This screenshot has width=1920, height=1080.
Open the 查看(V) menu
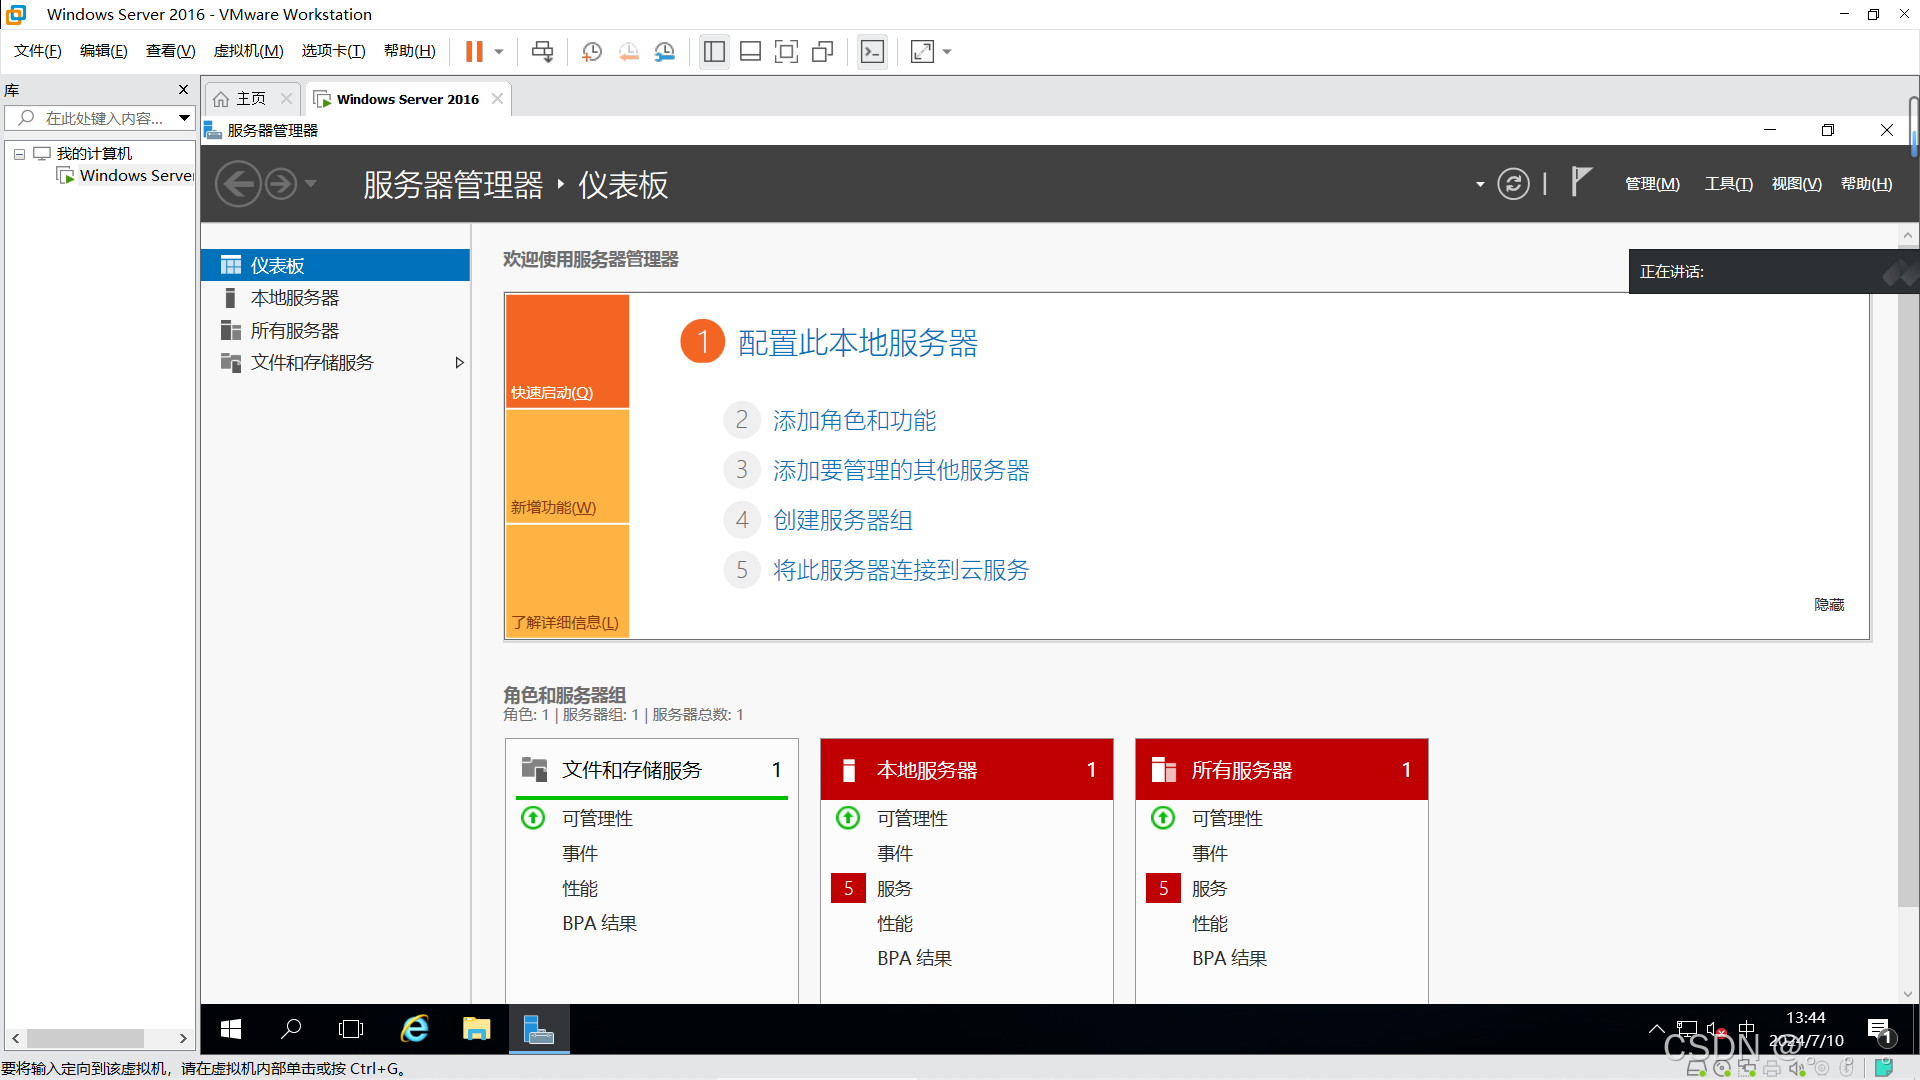coord(170,51)
